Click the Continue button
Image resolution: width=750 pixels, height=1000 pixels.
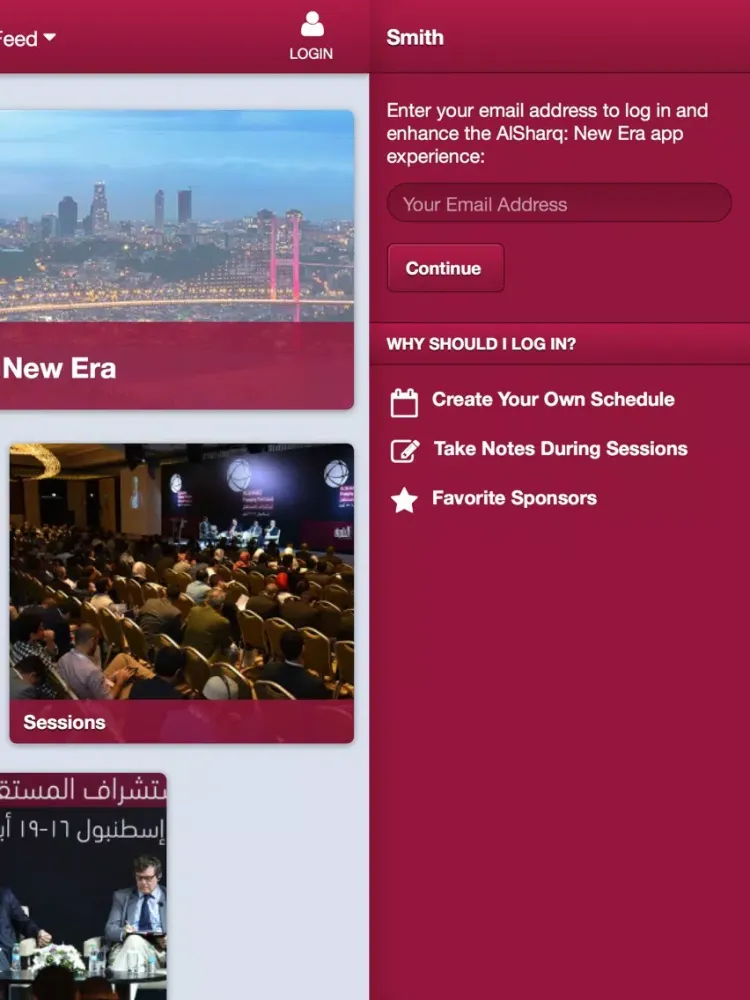[x=445, y=268]
